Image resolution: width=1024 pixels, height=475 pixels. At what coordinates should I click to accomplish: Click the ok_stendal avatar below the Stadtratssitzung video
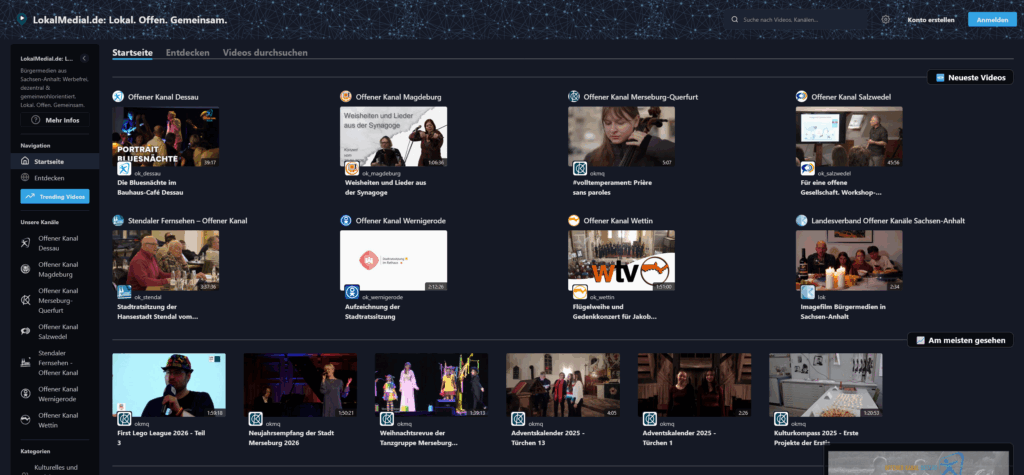pos(124,292)
